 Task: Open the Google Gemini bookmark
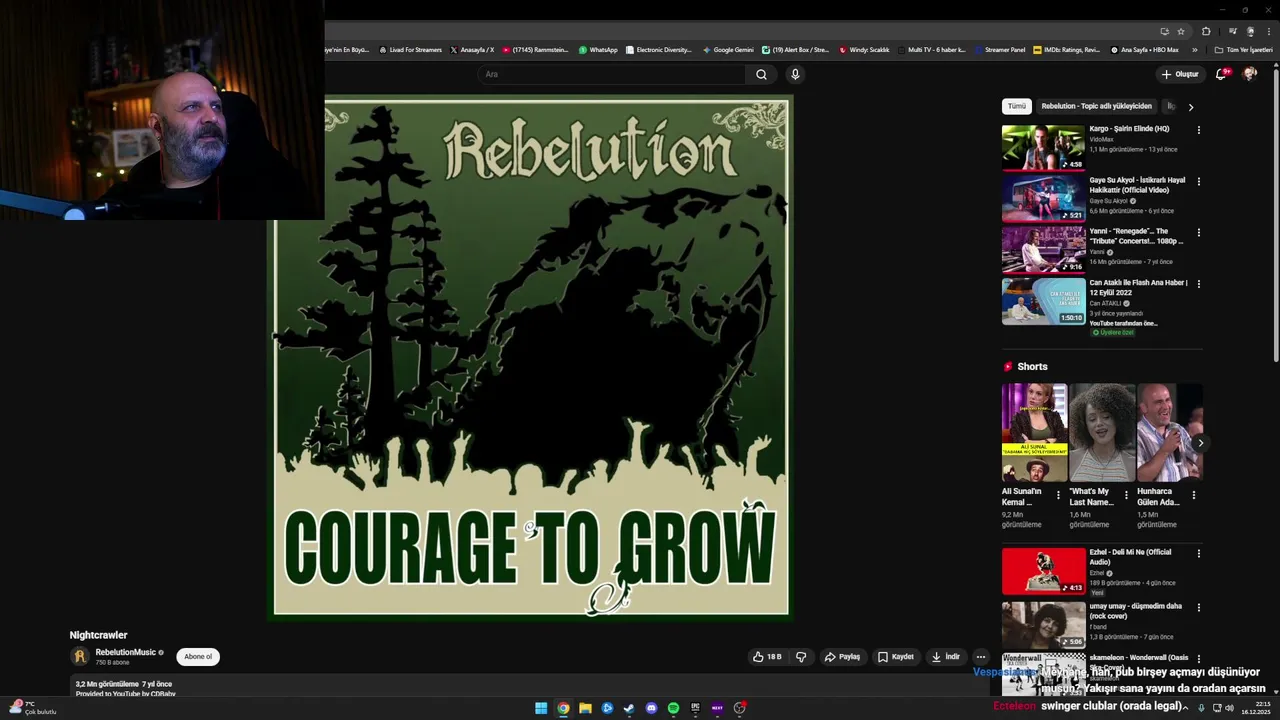[x=728, y=50]
